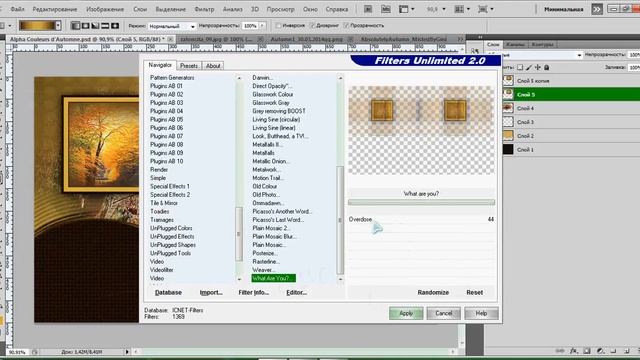Image resolution: width=640 pixels, height=360 pixels.
Task: Show more document tabs double-arrow
Action: [460, 39]
